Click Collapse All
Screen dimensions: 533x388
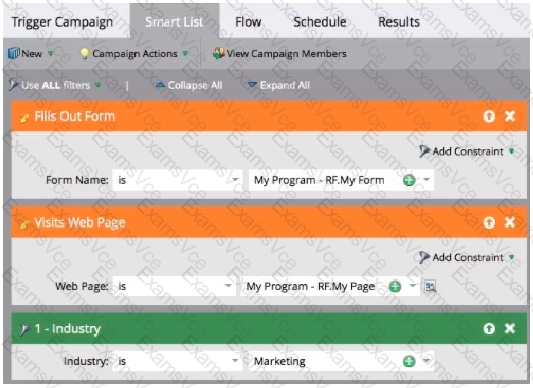[x=189, y=85]
